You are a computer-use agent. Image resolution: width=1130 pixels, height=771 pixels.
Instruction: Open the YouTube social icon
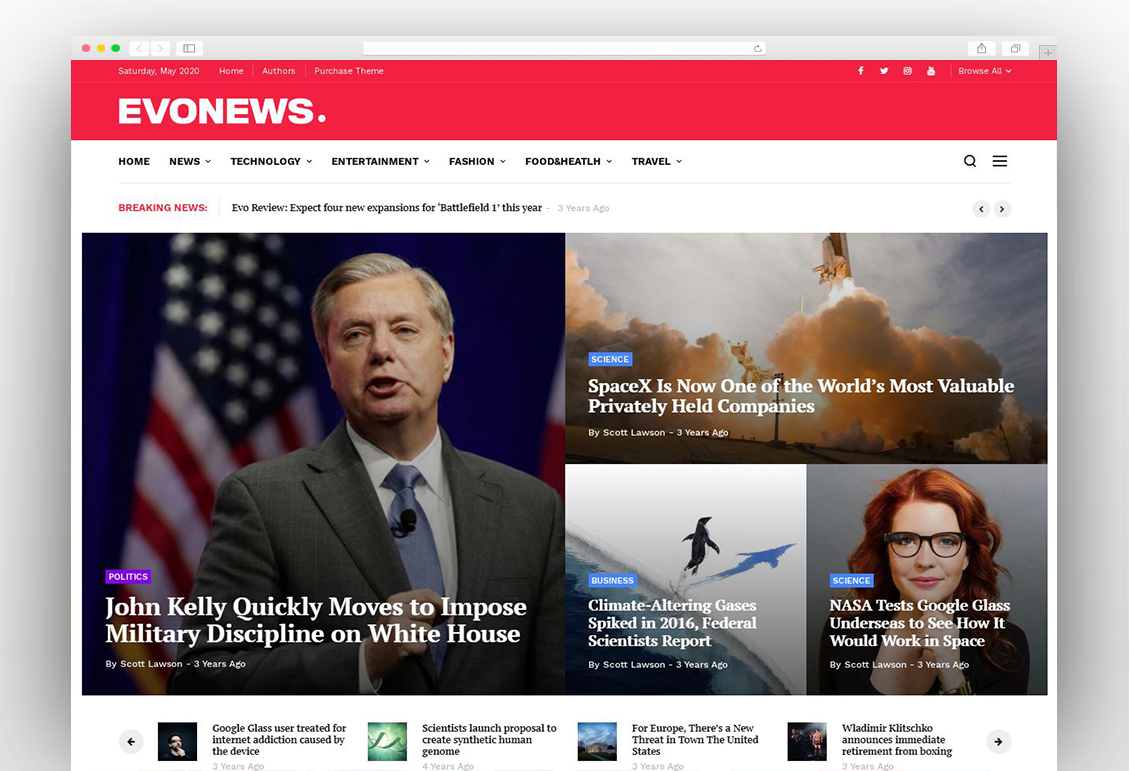pyautogui.click(x=931, y=71)
